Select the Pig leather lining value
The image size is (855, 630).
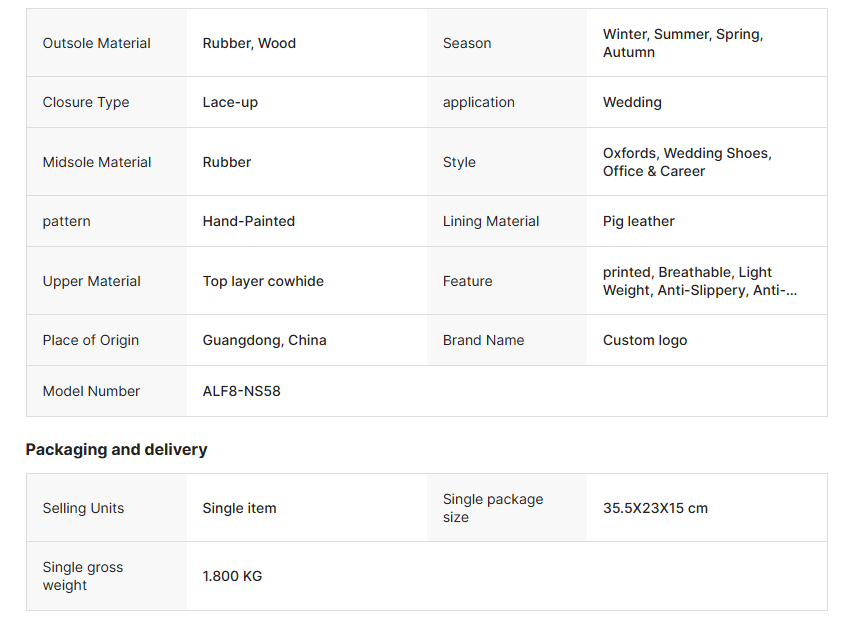pyautogui.click(x=639, y=221)
